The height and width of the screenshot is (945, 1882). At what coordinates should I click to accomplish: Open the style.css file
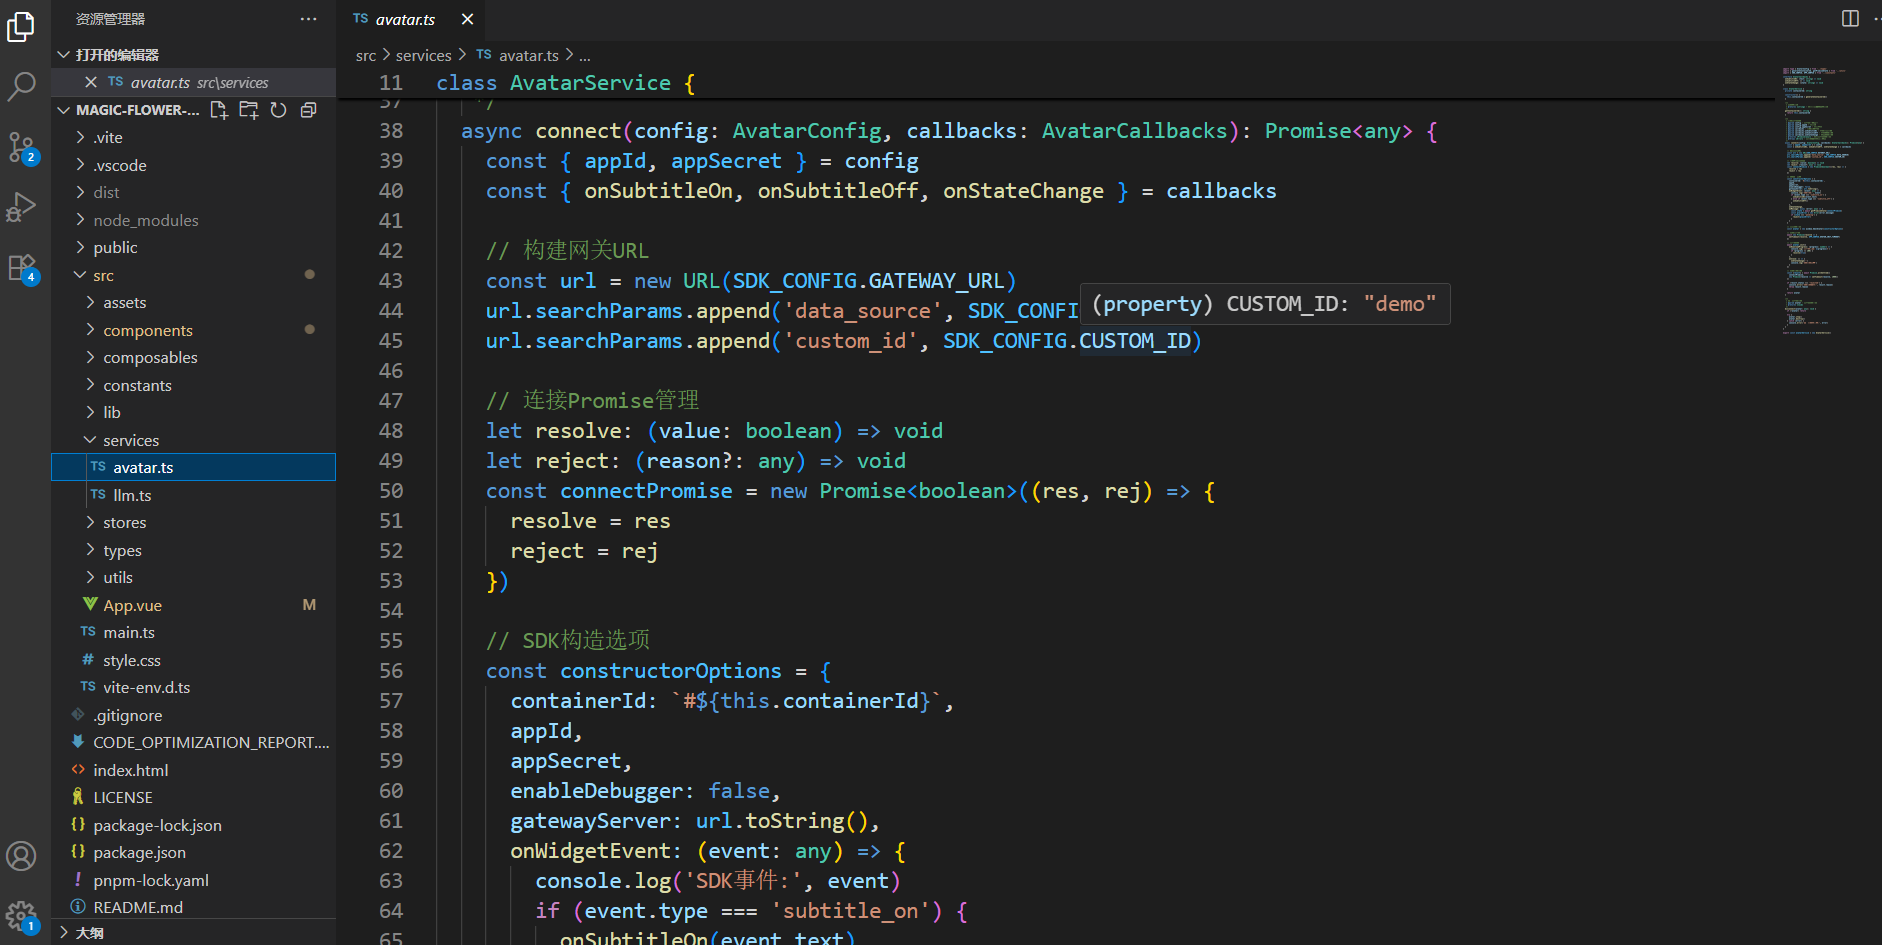tap(193, 660)
